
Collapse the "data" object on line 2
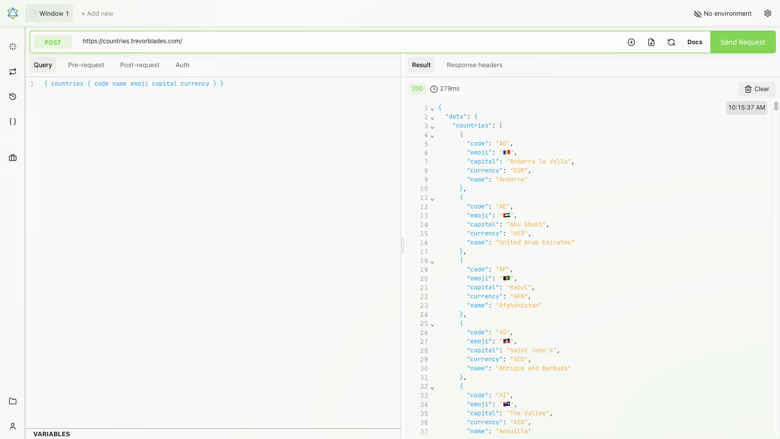[432, 117]
